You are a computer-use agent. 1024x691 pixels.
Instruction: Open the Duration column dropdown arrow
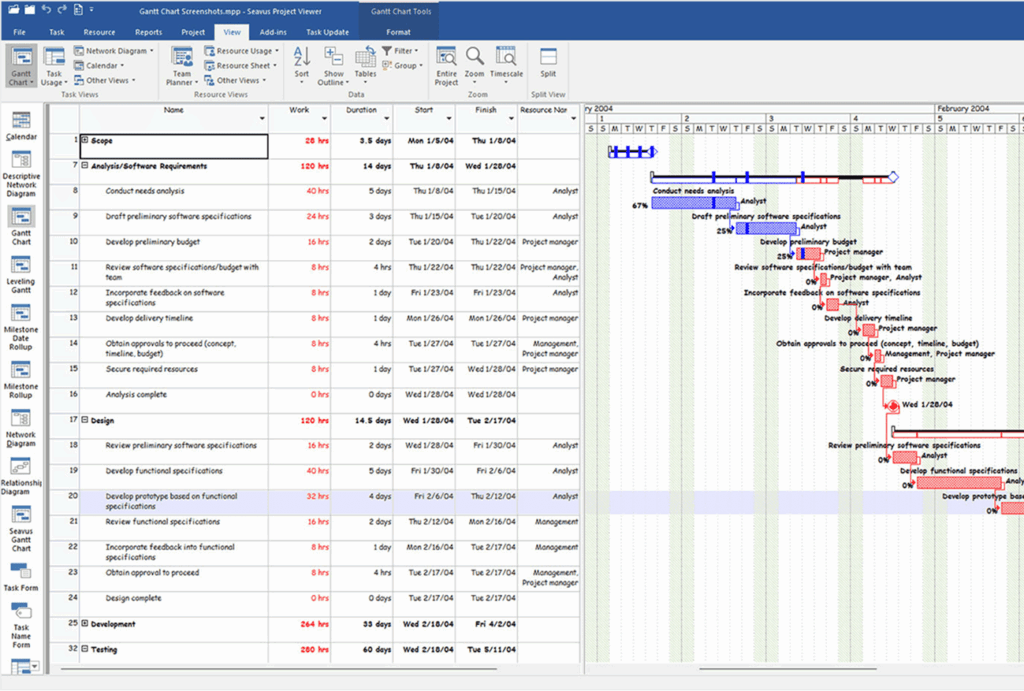[x=387, y=118]
